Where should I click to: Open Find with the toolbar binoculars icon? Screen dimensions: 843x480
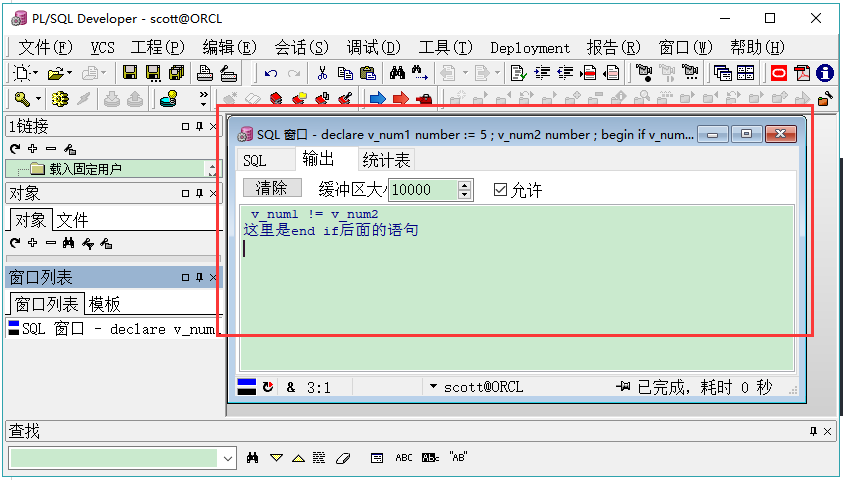(397, 72)
